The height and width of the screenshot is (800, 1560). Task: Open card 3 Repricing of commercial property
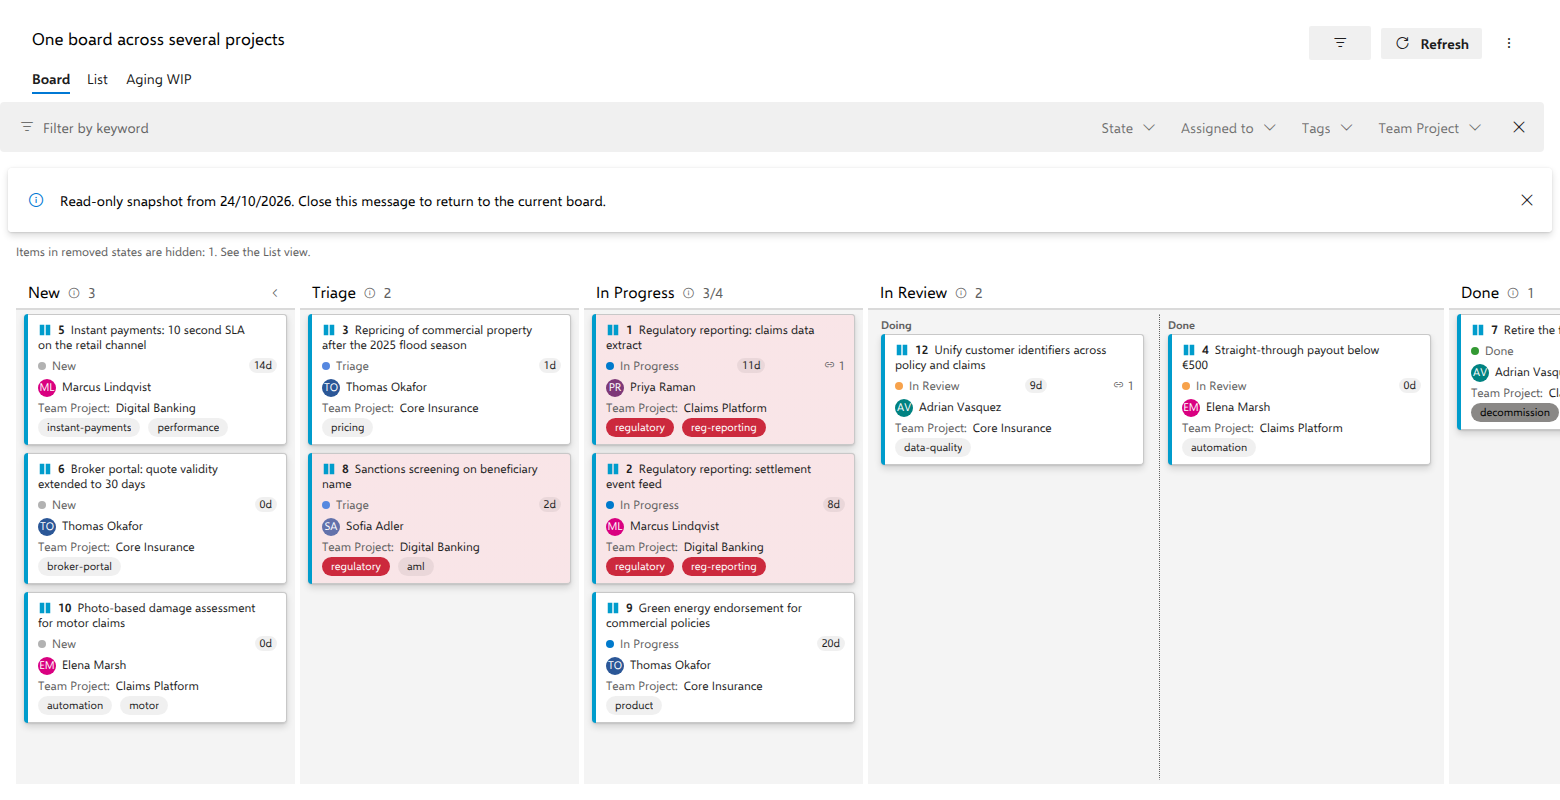tap(427, 337)
